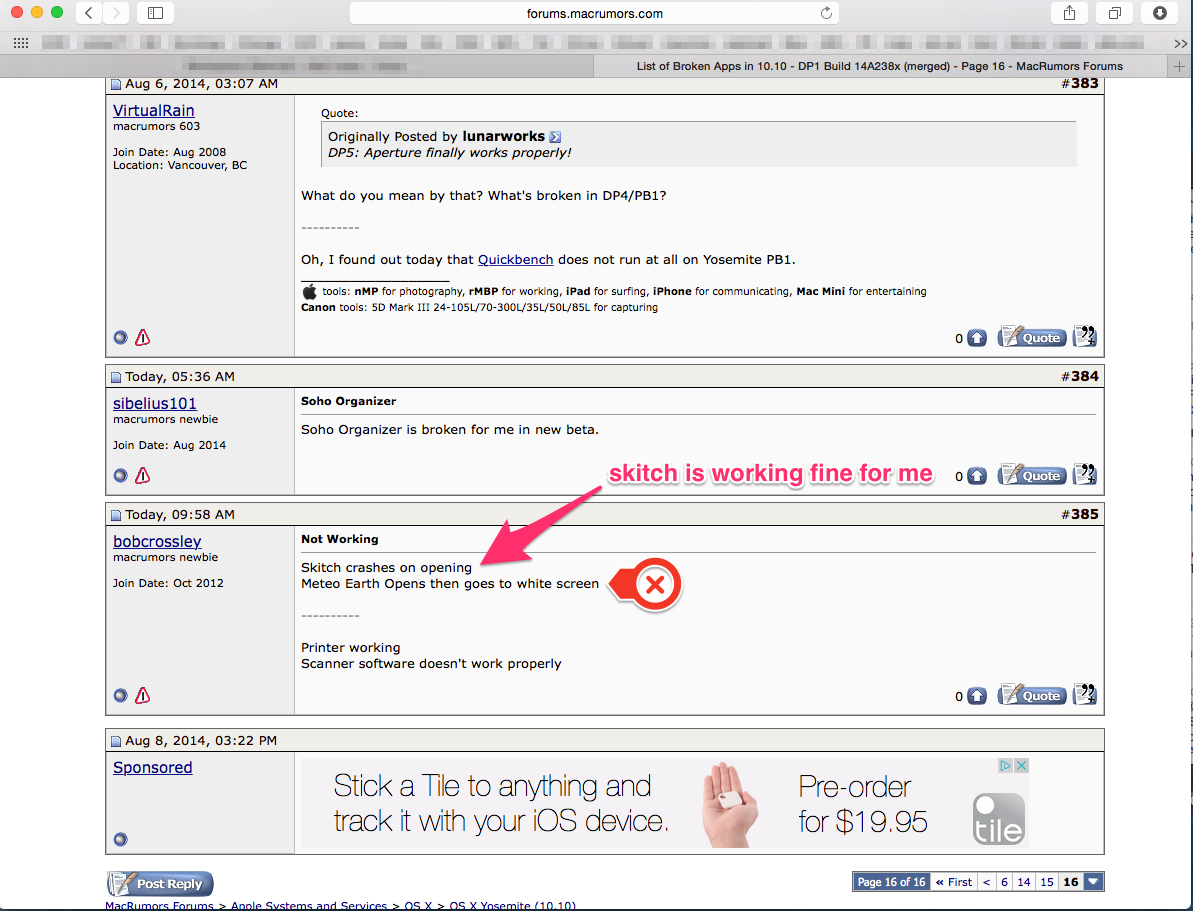This screenshot has width=1193, height=911.
Task: Go to page 15
Action: coord(1047,882)
